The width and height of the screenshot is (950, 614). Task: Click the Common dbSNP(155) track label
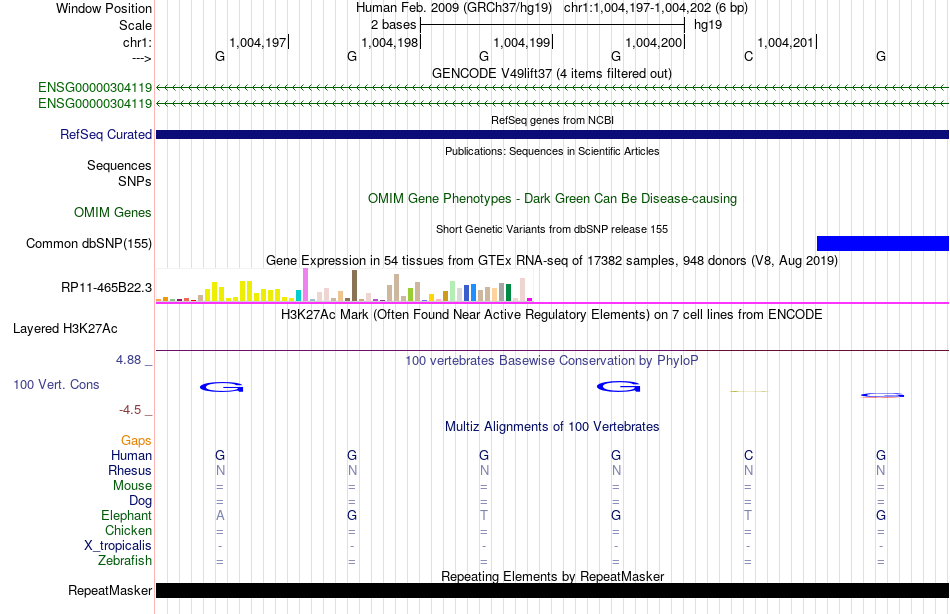89,243
